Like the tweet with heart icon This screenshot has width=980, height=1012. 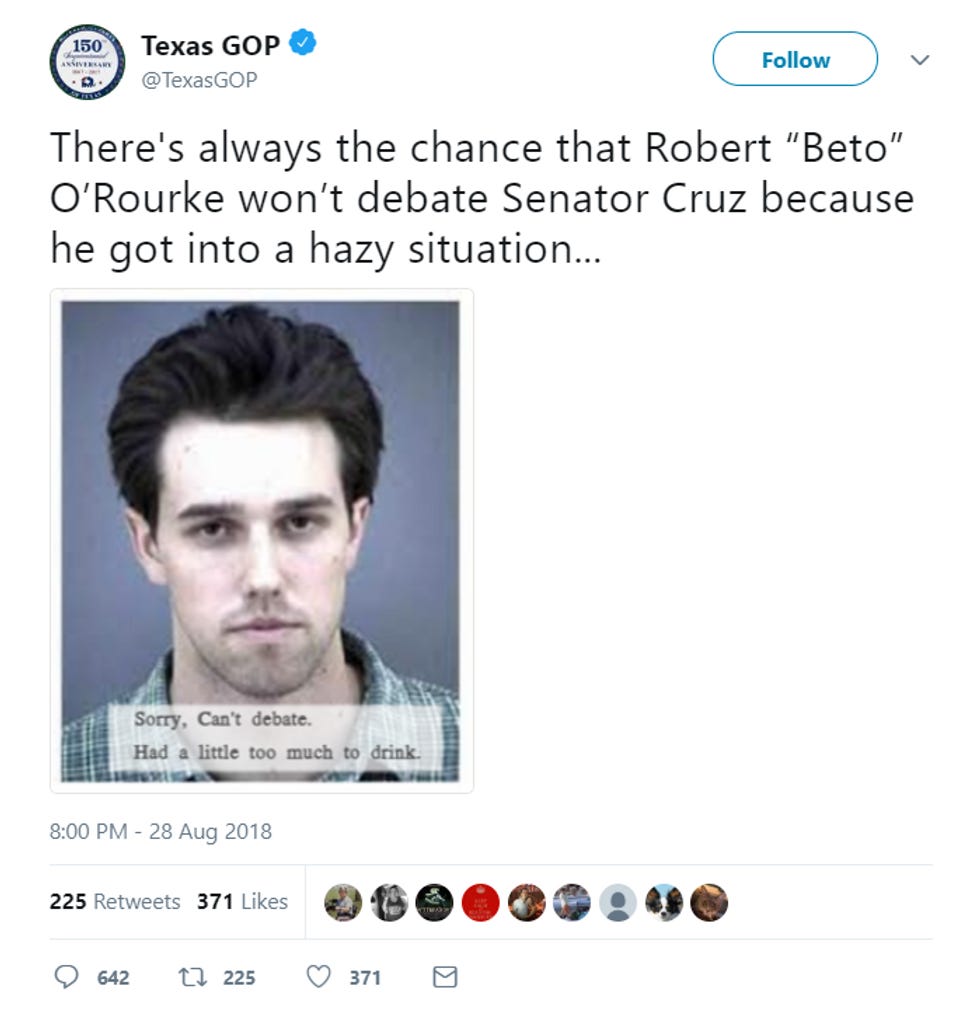coord(318,977)
